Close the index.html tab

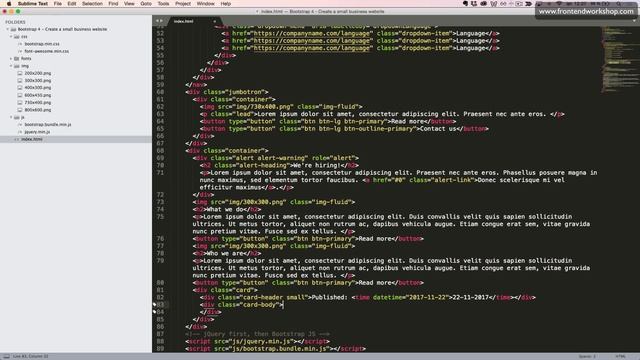[x=215, y=21]
